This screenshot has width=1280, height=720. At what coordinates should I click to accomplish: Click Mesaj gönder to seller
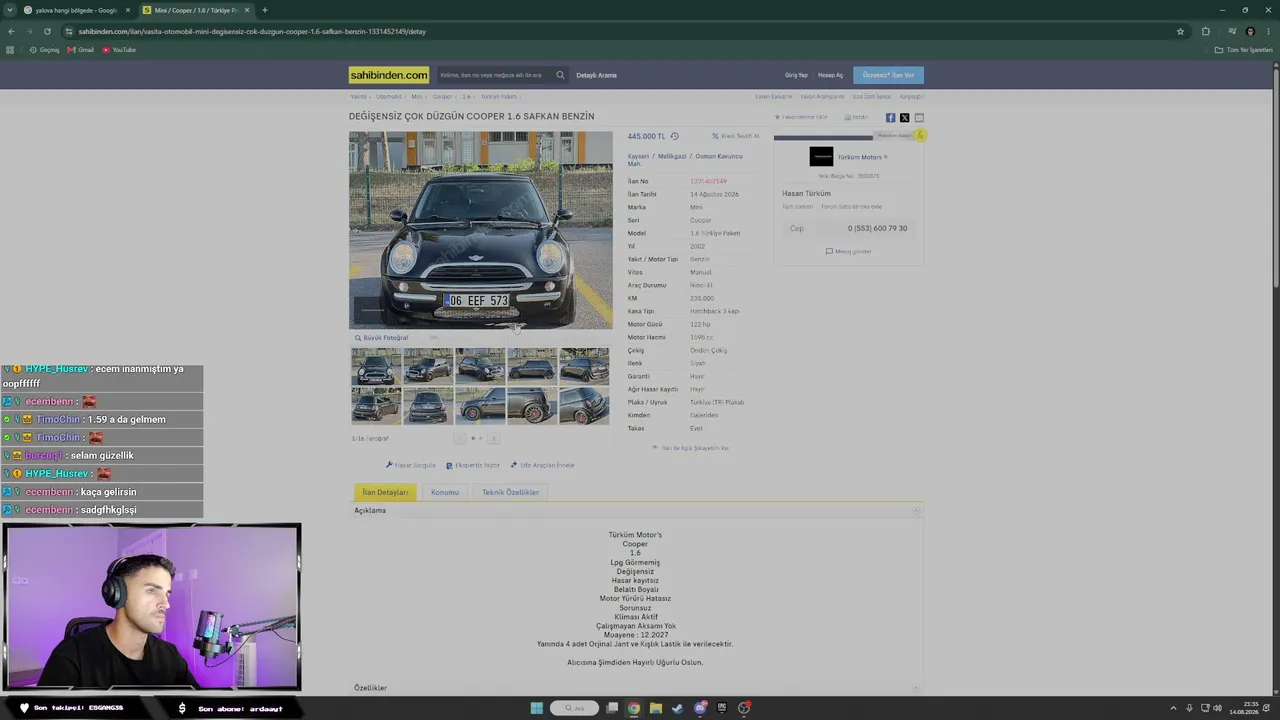[849, 251]
